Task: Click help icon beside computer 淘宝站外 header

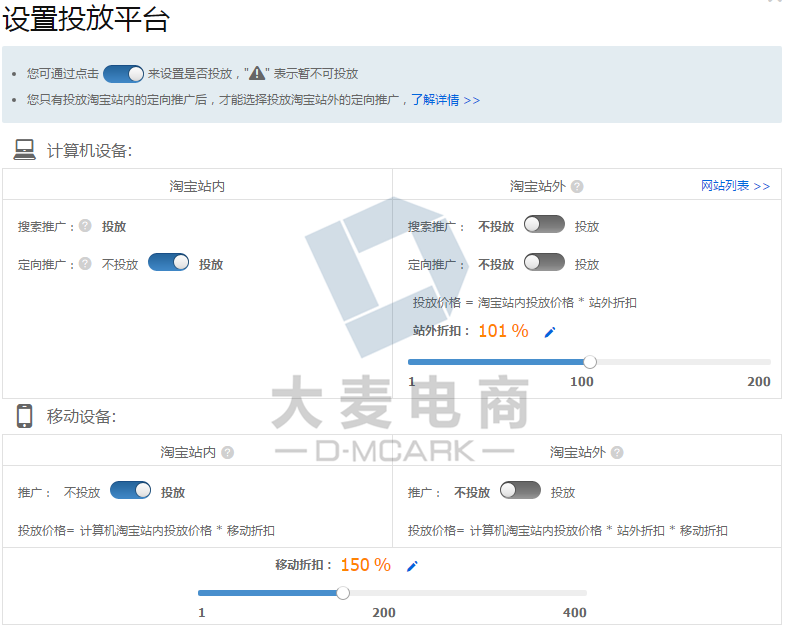Action: [x=577, y=186]
